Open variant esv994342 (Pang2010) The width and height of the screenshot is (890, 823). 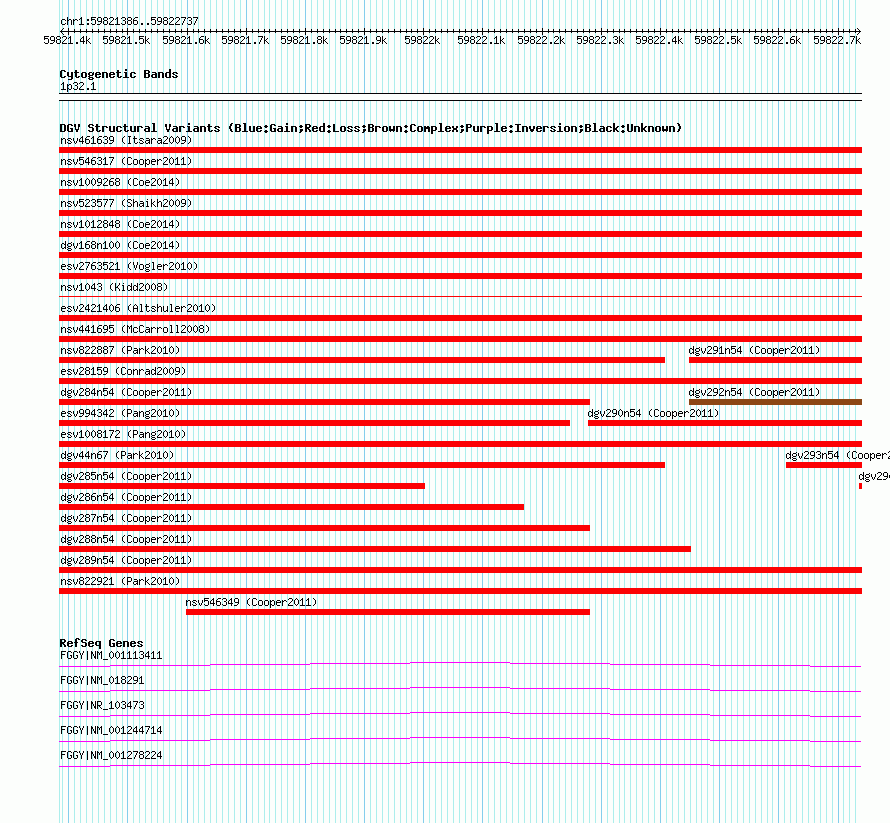[x=120, y=413]
